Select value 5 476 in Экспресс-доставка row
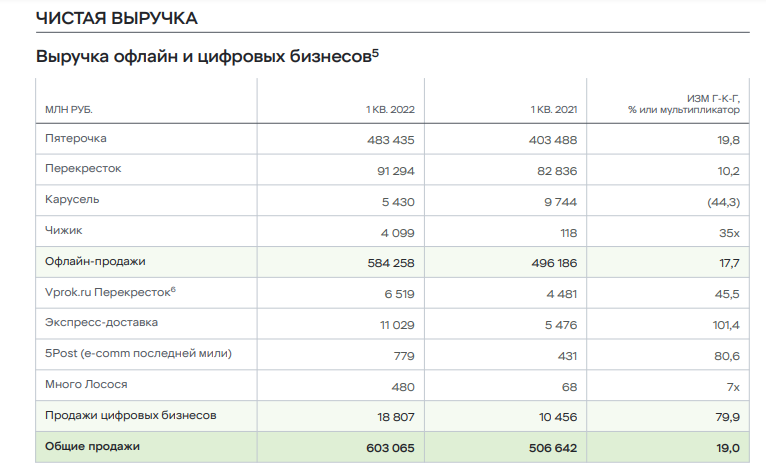This screenshot has height=471, width=766. [x=561, y=325]
